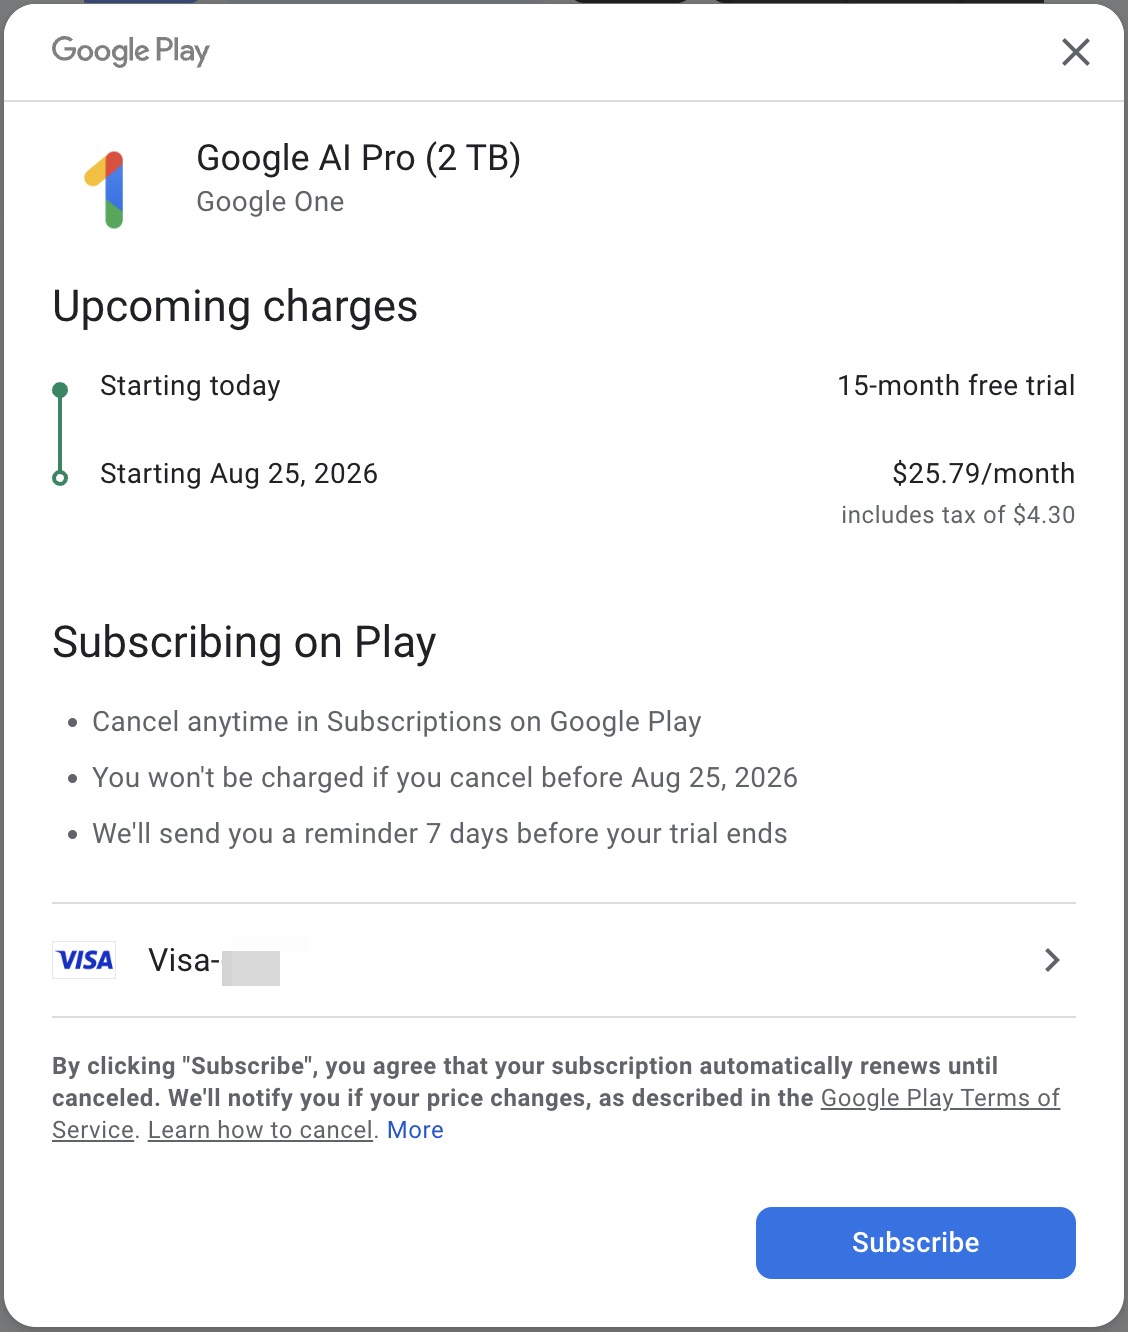
Task: Click the Visa card logo
Action: pos(84,960)
